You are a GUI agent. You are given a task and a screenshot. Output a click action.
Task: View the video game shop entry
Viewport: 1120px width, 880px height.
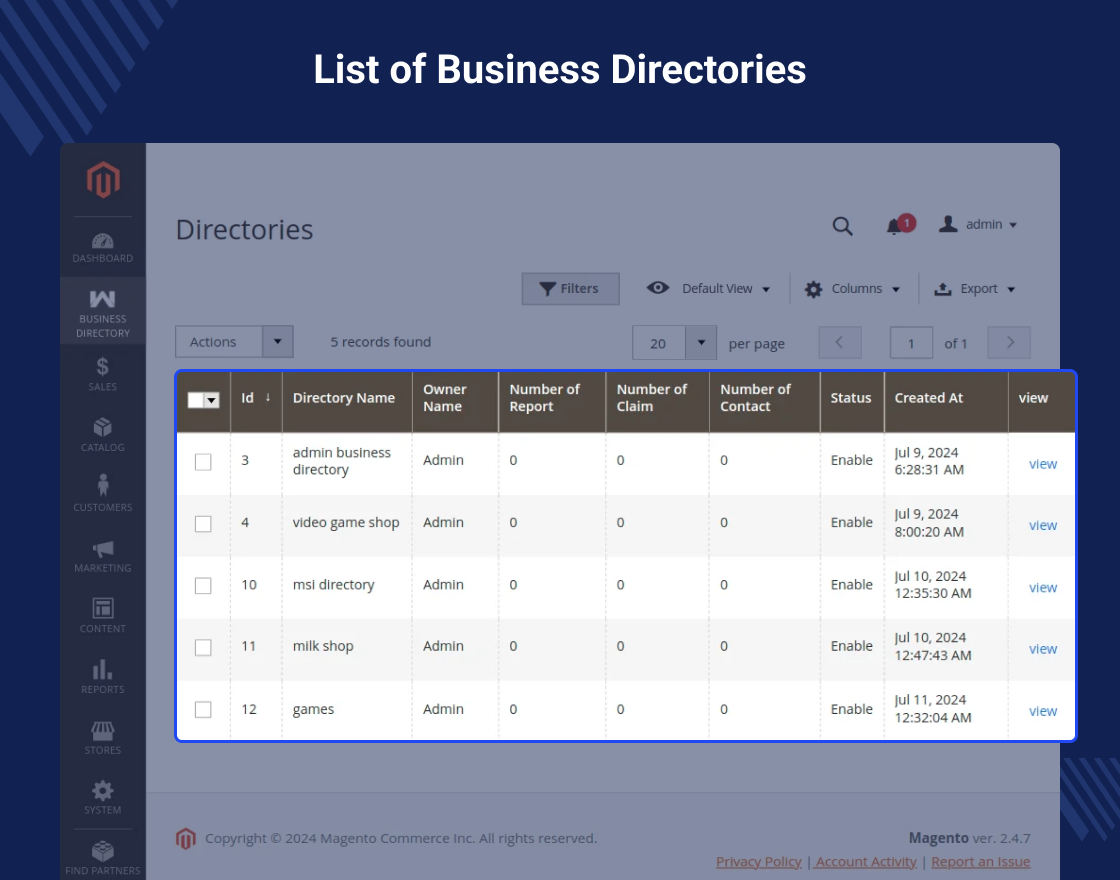tap(1043, 525)
